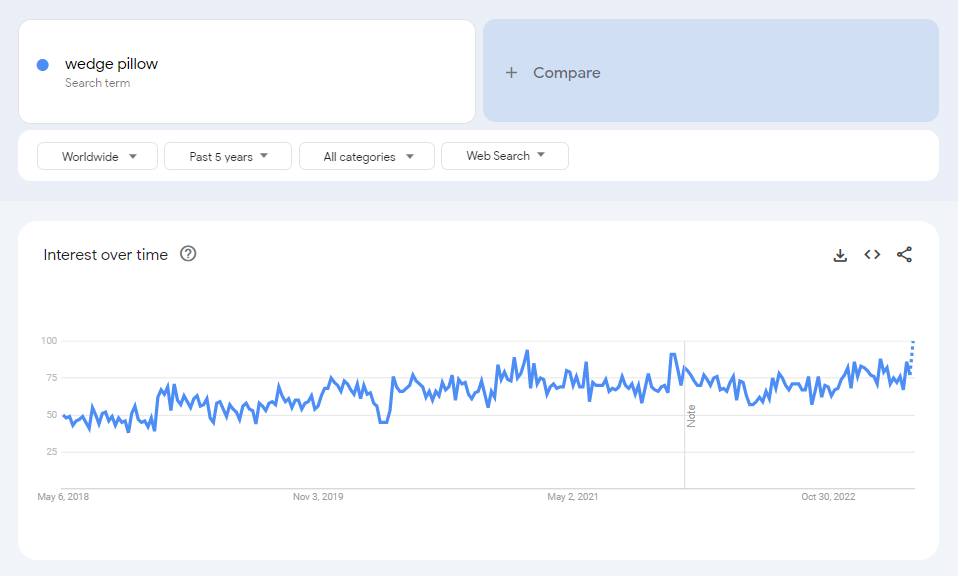
Task: Open the Past 5 years time range dropdown
Action: tap(227, 156)
